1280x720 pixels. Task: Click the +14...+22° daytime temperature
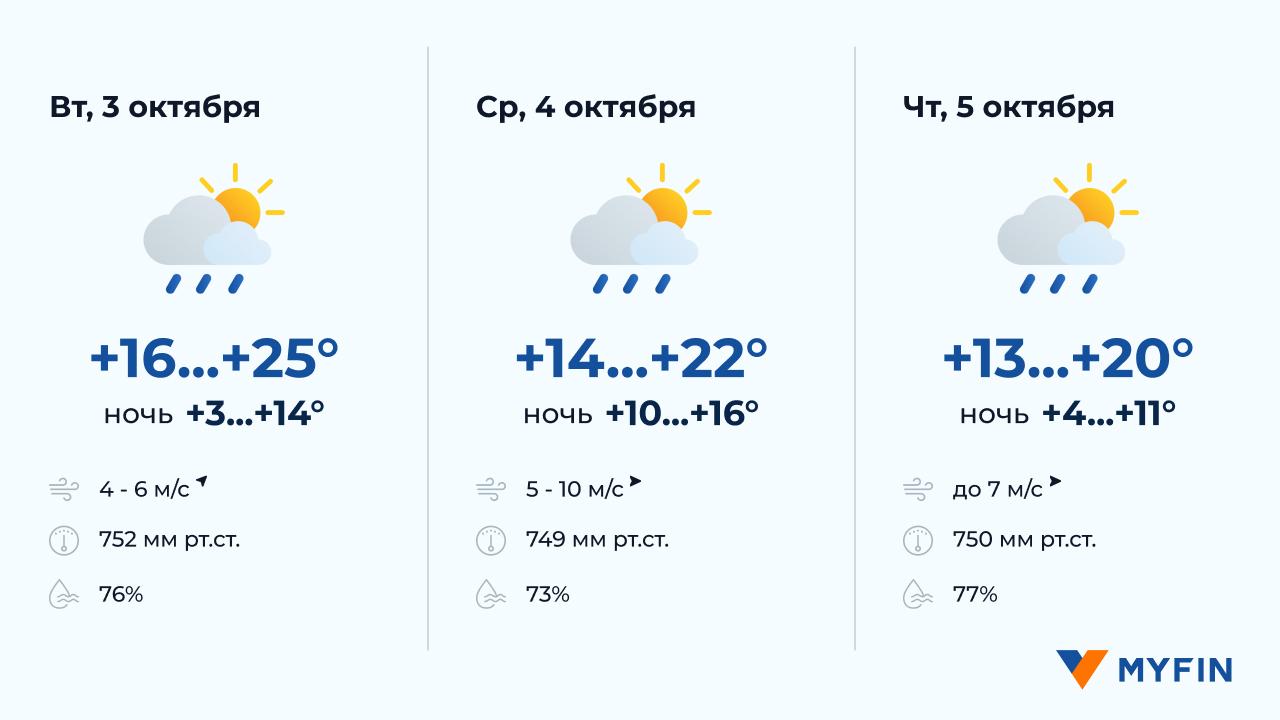click(640, 359)
